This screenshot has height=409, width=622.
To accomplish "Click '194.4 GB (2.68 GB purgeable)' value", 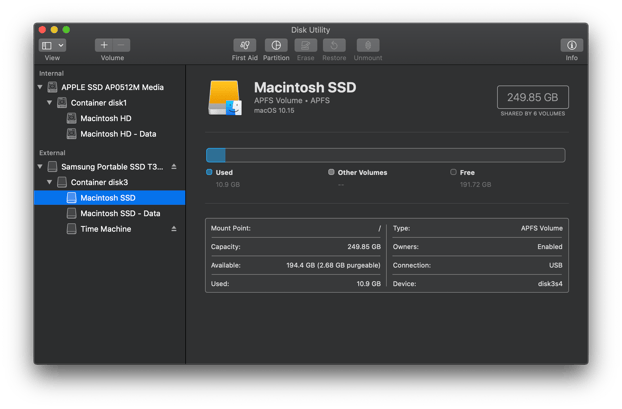I will click(x=333, y=265).
